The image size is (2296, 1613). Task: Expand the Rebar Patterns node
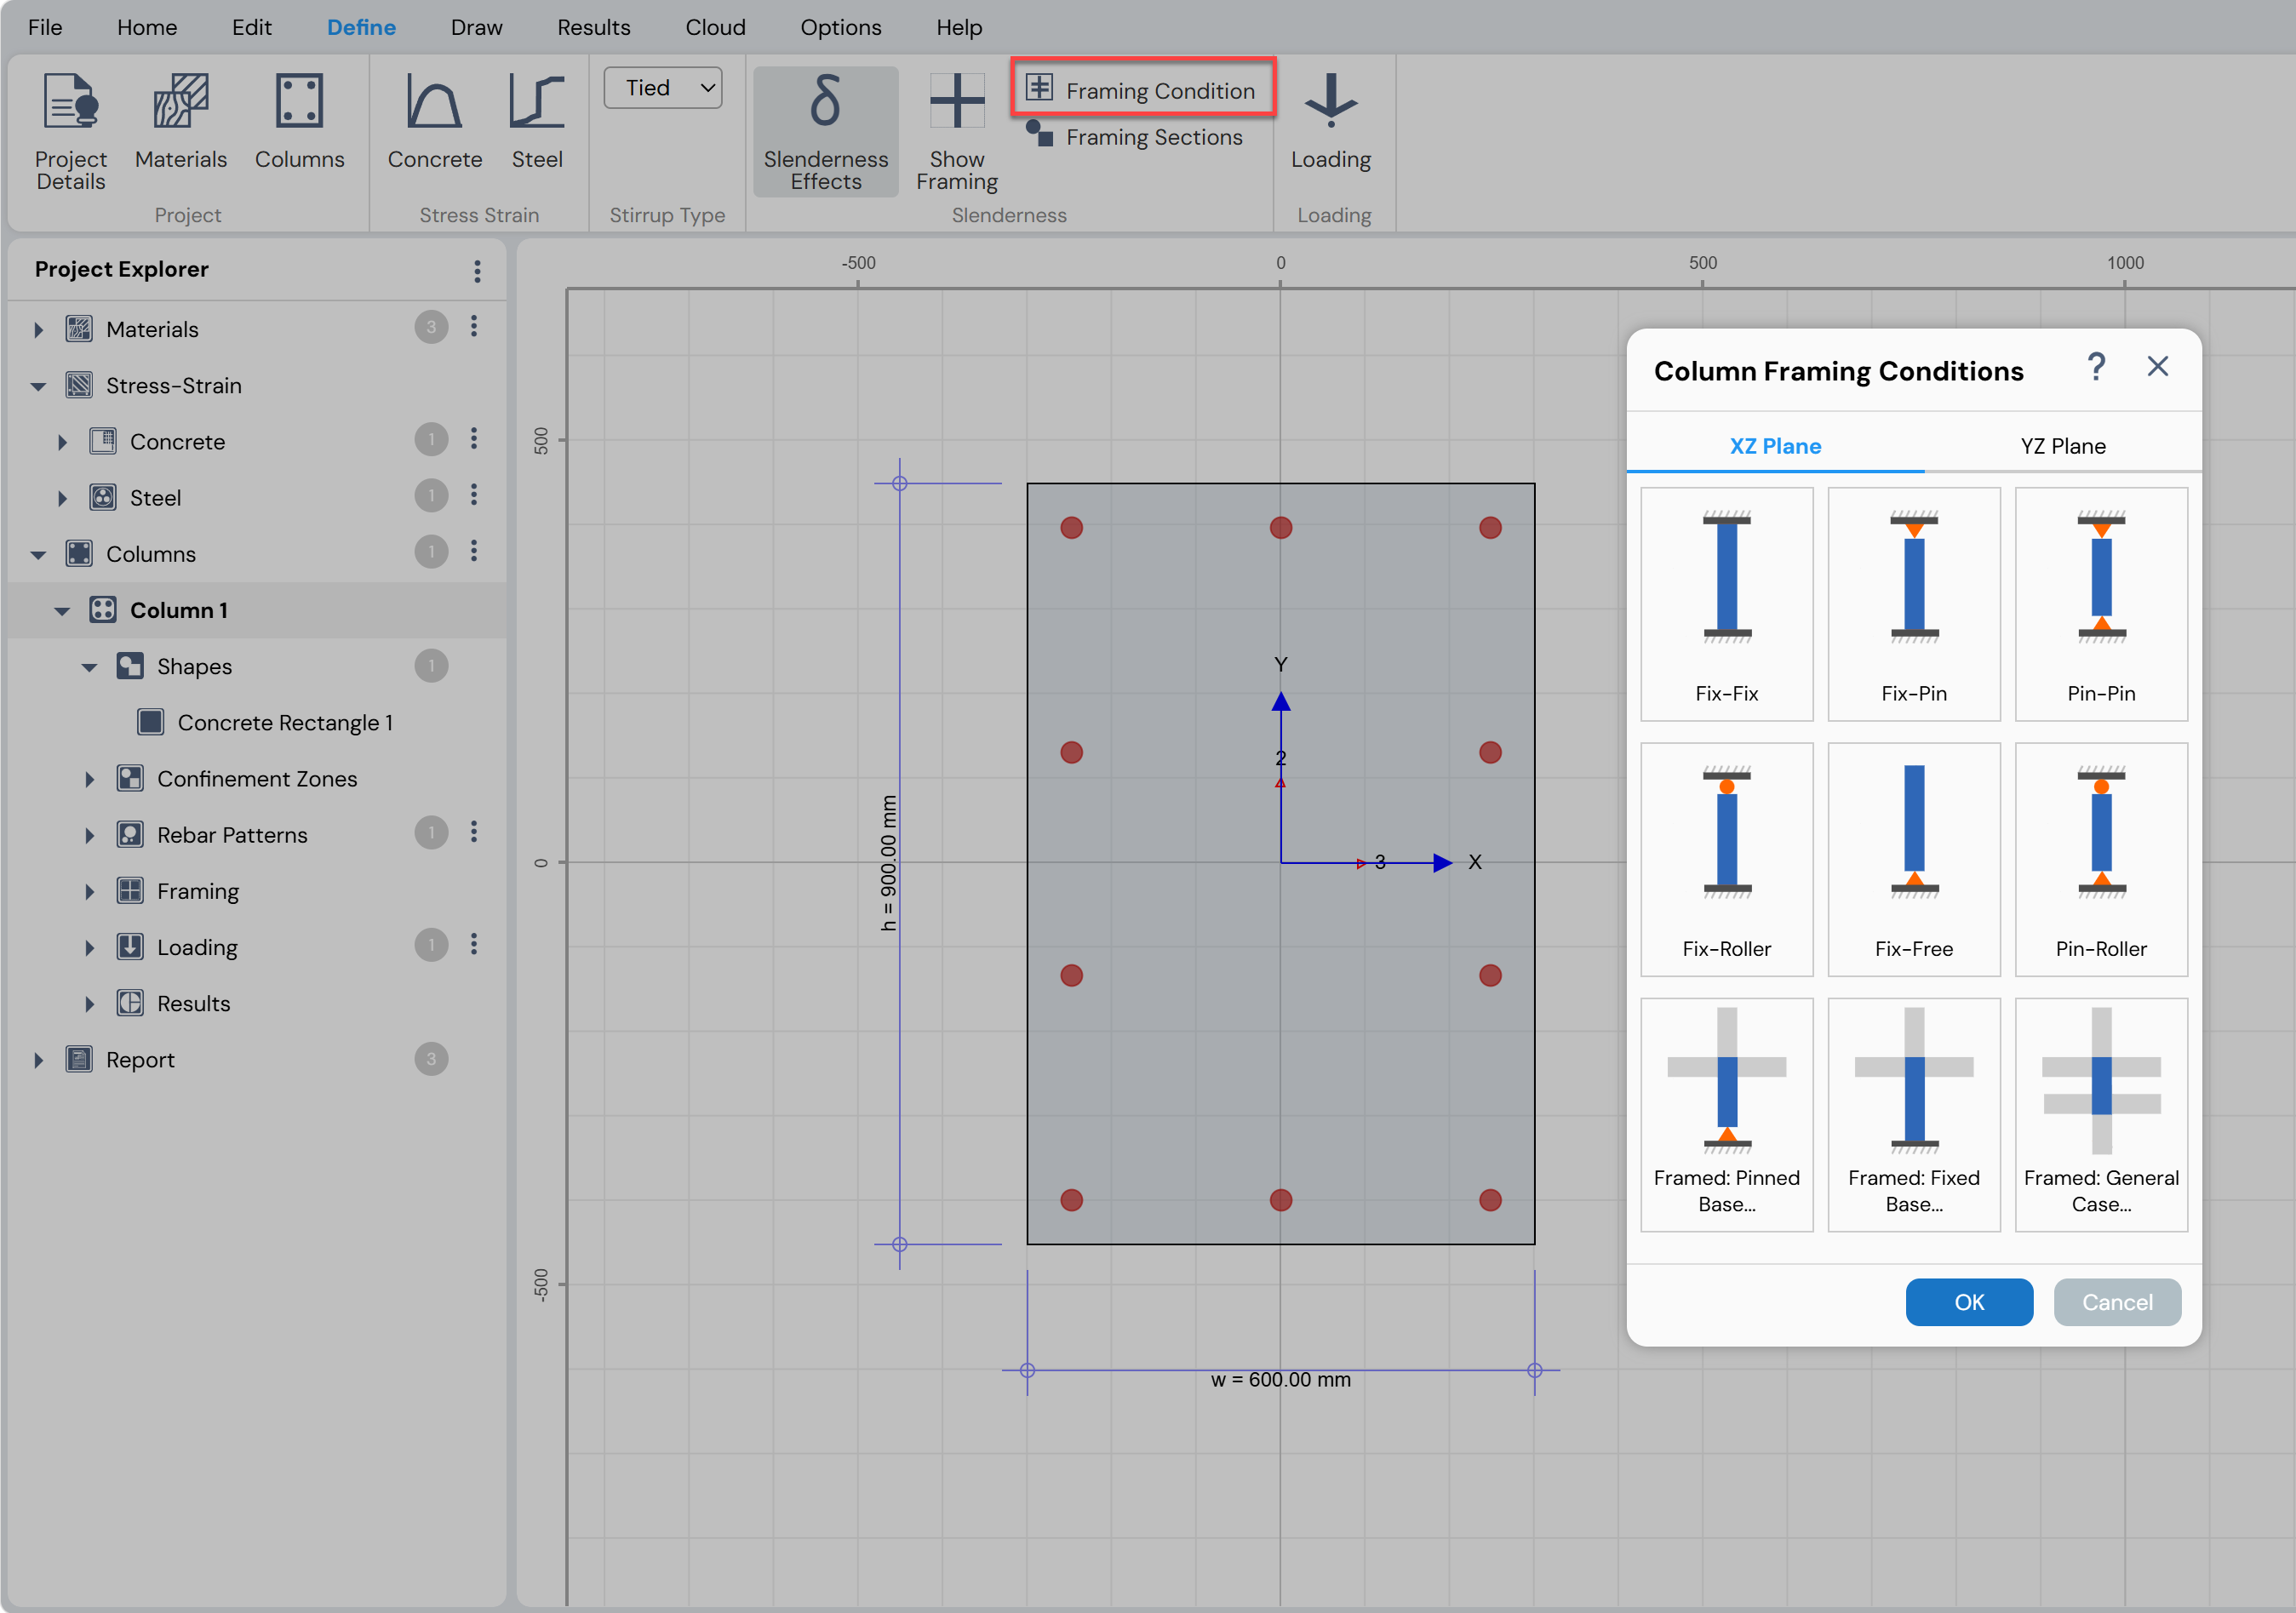89,835
